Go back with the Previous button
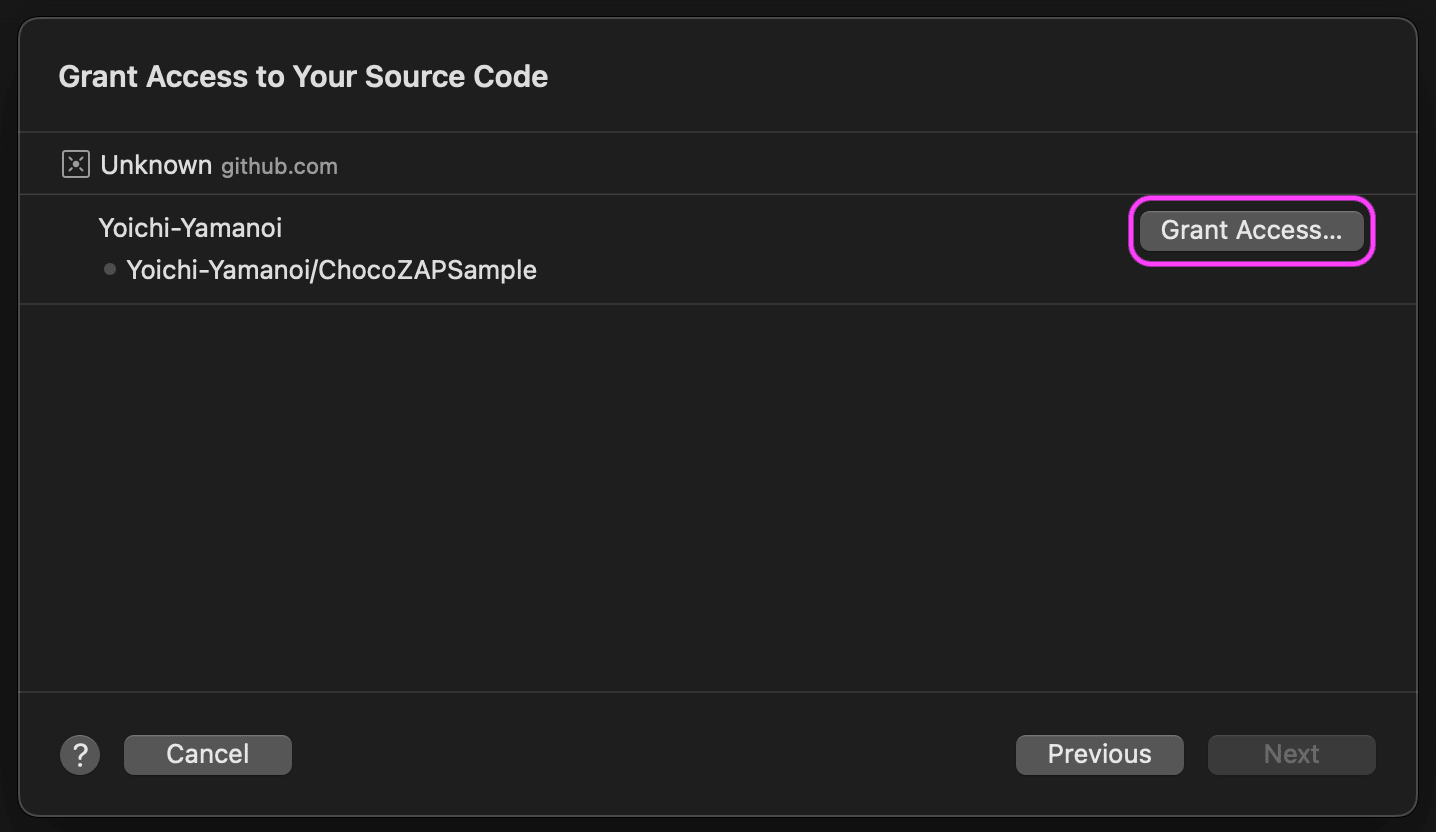This screenshot has height=832, width=1436. tap(1099, 754)
